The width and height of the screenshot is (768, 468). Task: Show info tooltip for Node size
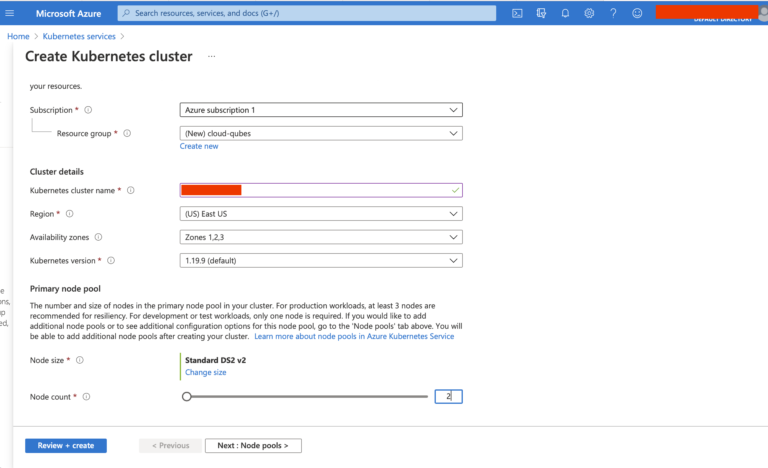tap(80, 360)
